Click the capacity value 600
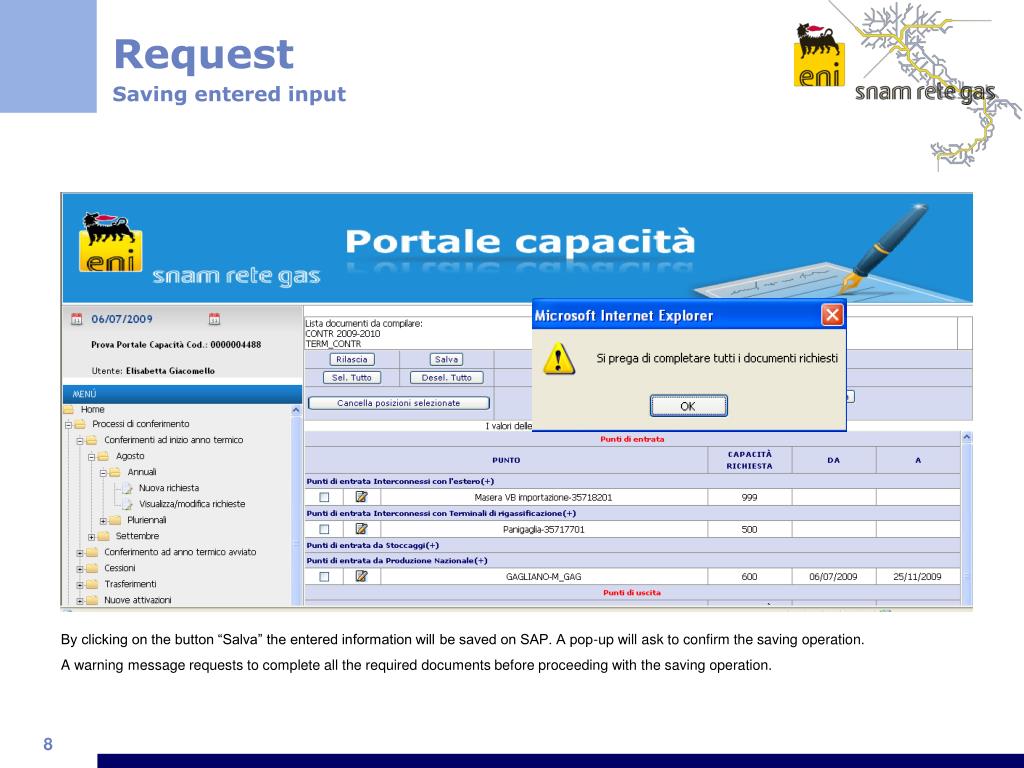 tap(750, 577)
